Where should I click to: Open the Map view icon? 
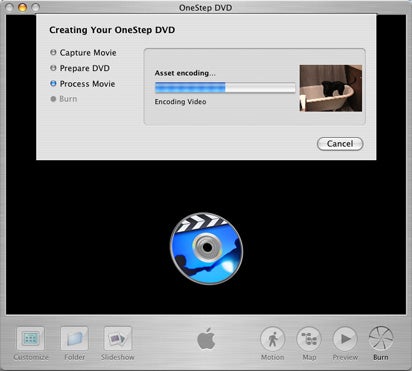[x=309, y=339]
